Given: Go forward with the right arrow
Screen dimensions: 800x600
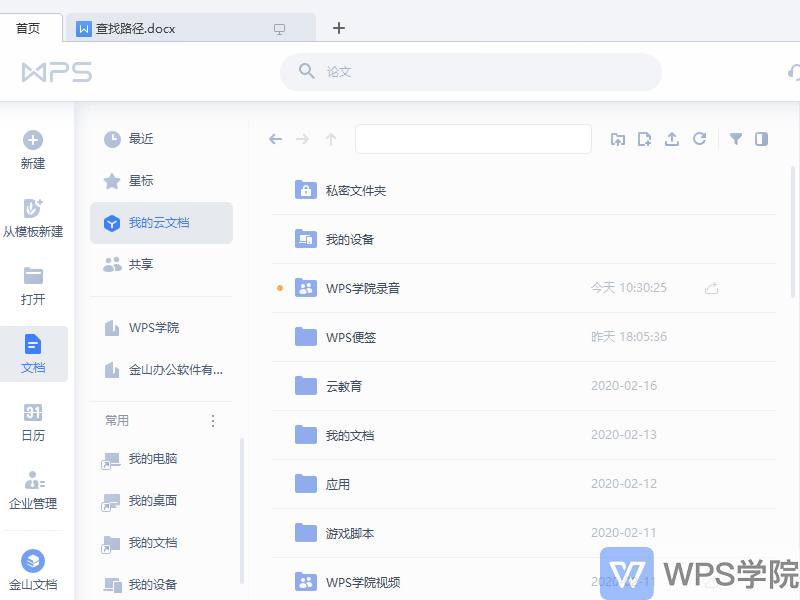Looking at the screenshot, I should (303, 139).
